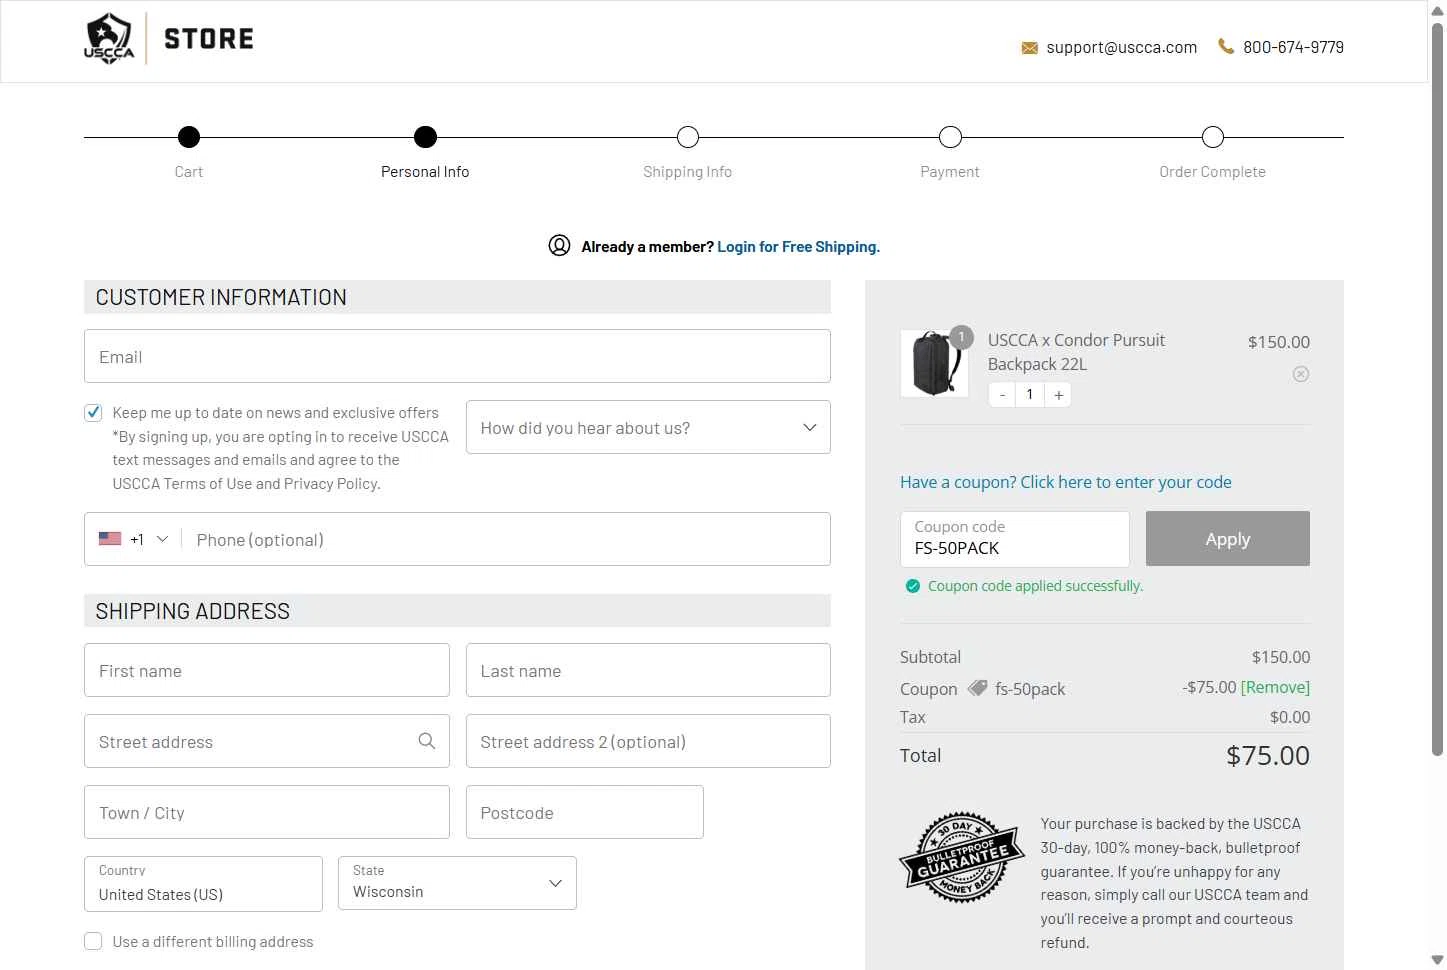Click the green coupon success checkmark icon
This screenshot has width=1447, height=970.
pos(912,586)
